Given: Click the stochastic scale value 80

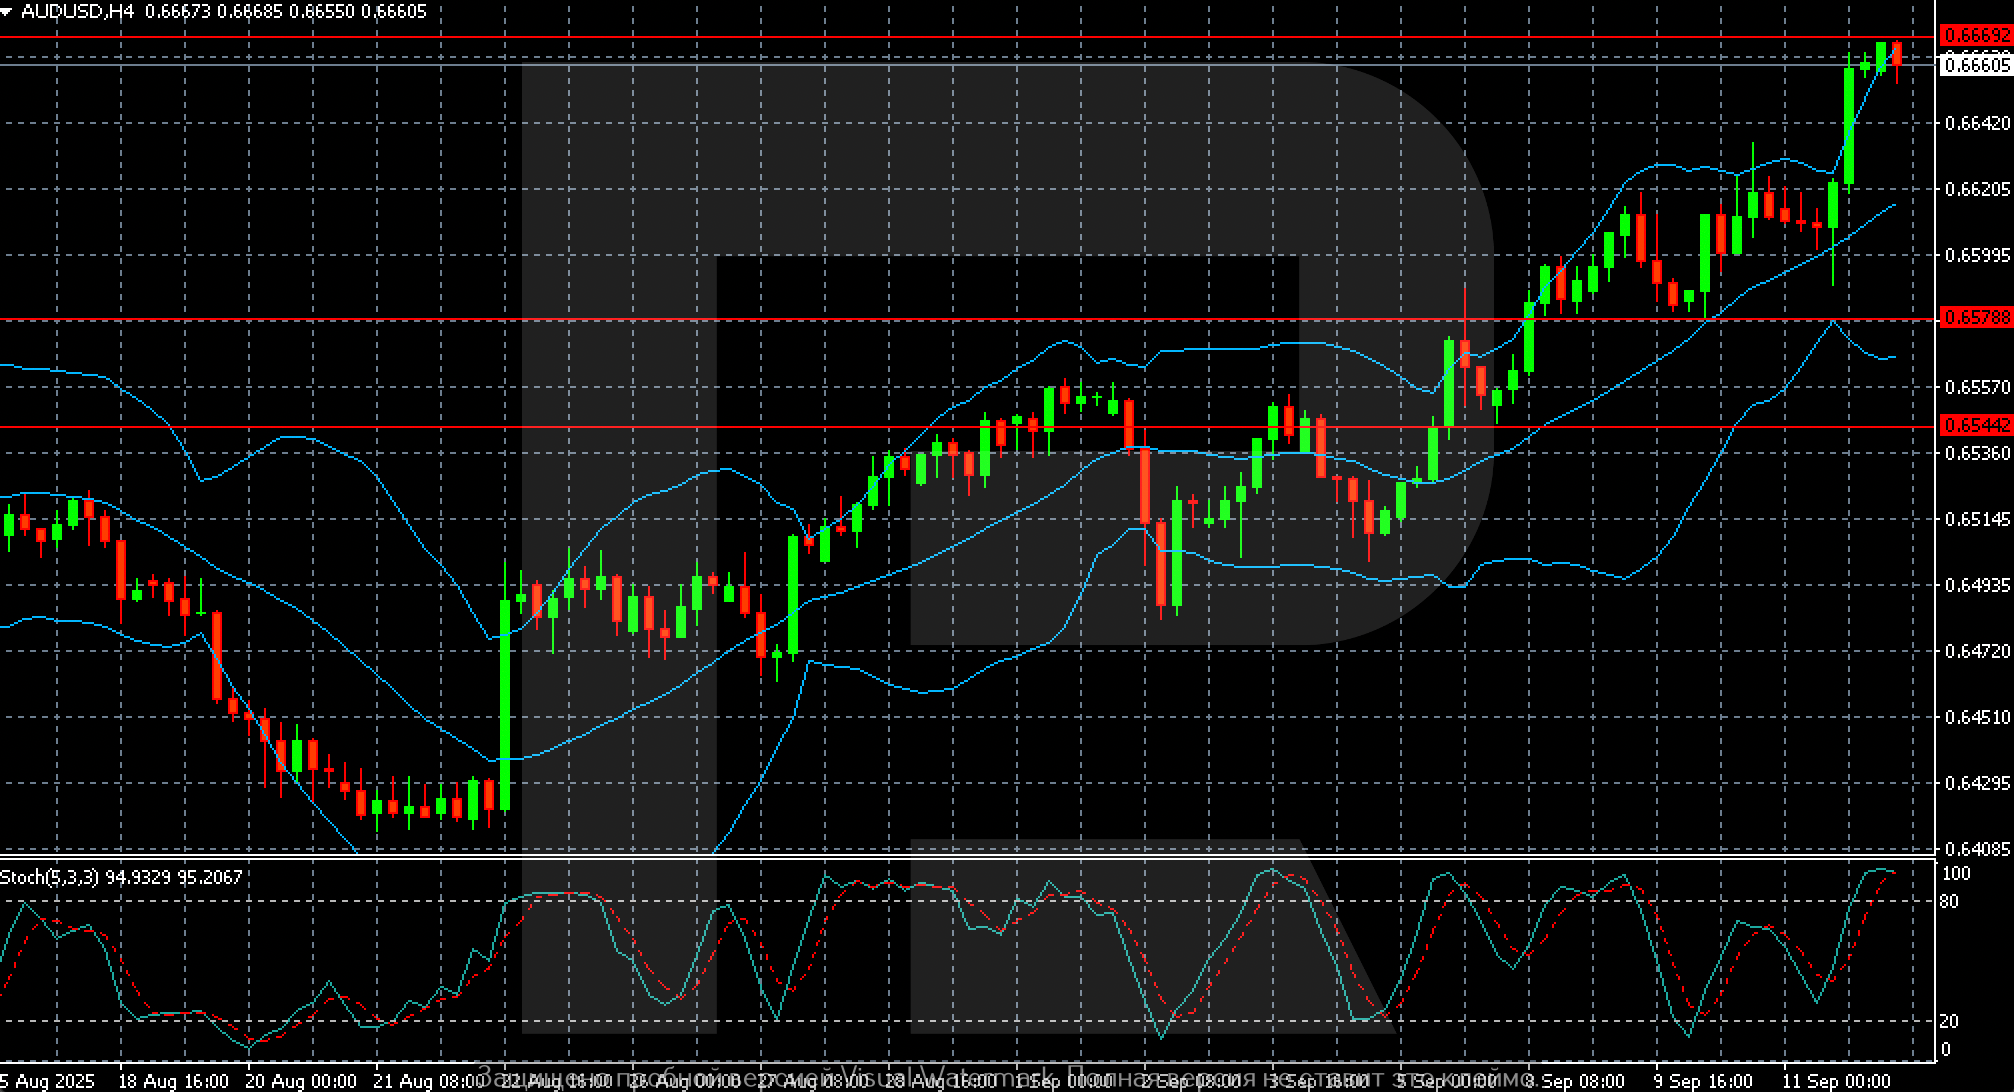Looking at the screenshot, I should point(1949,901).
